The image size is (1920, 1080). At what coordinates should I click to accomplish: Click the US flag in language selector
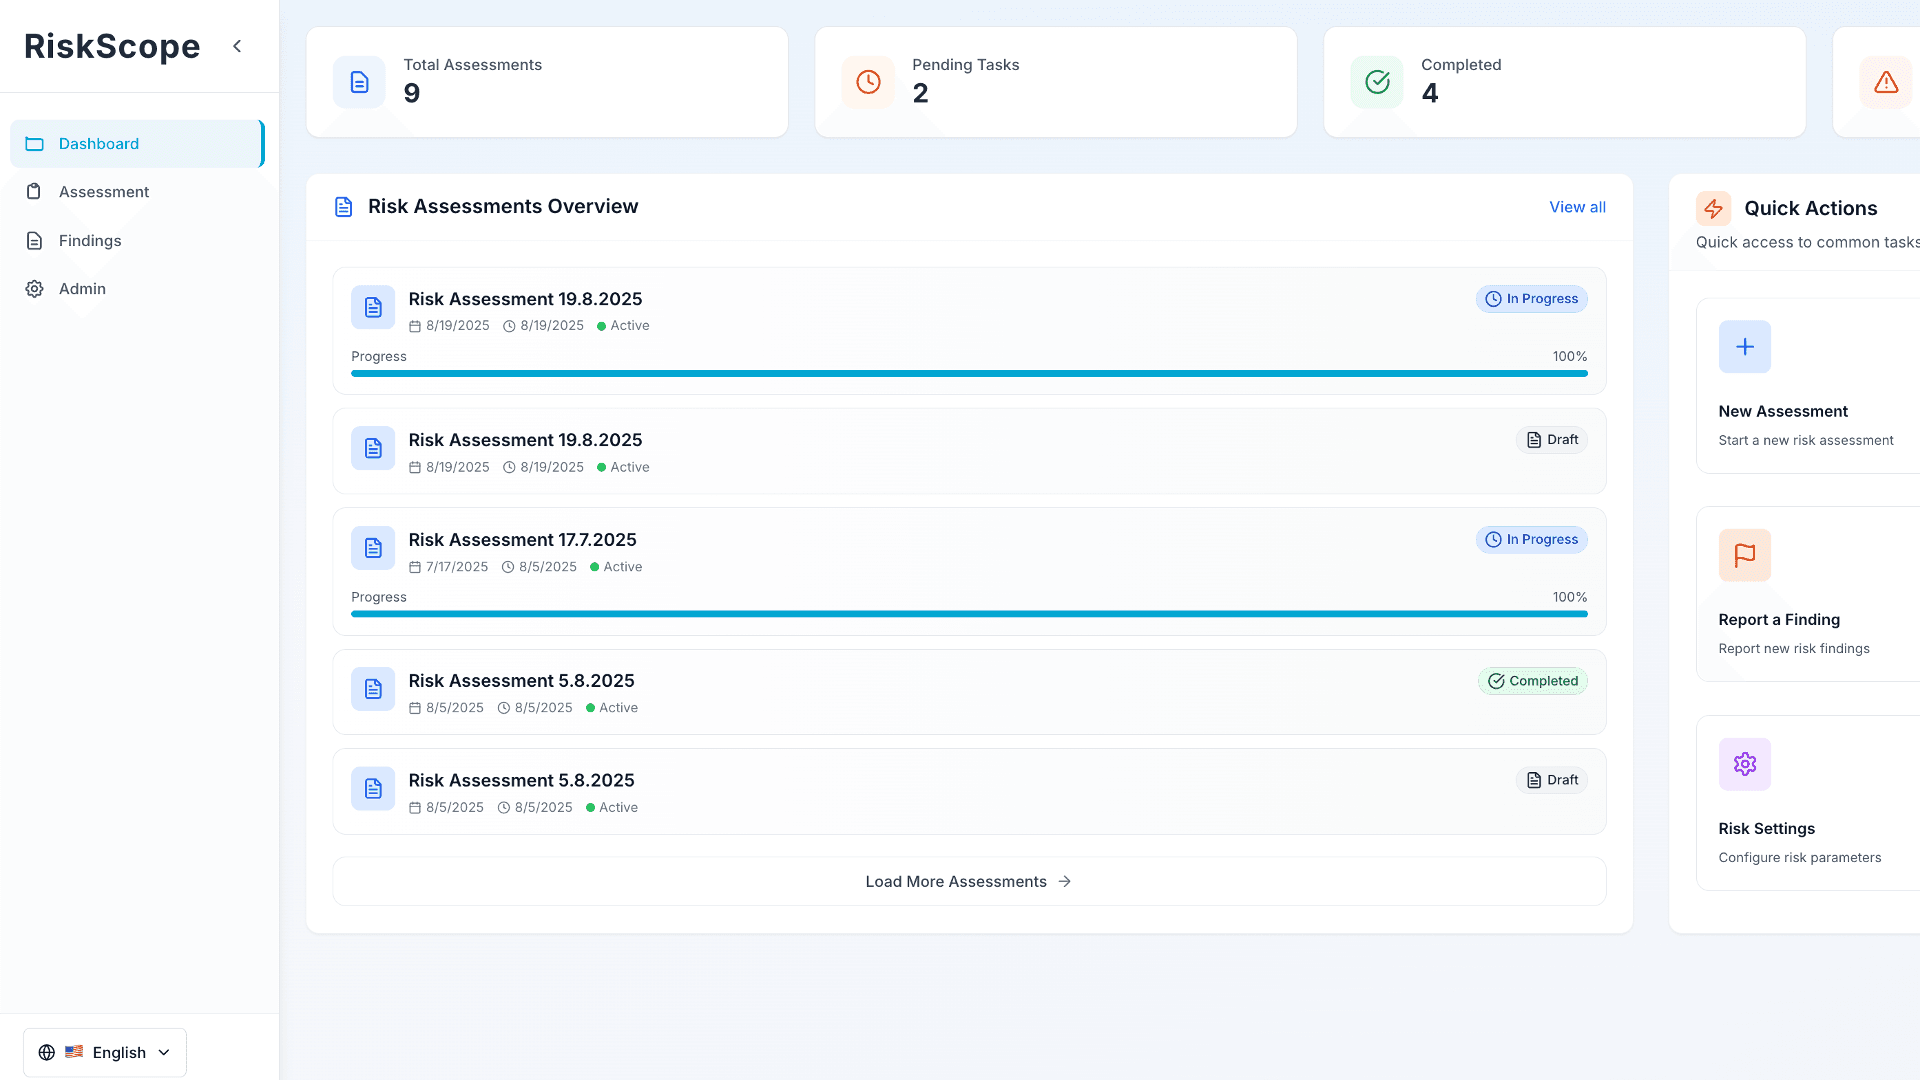tap(74, 1052)
